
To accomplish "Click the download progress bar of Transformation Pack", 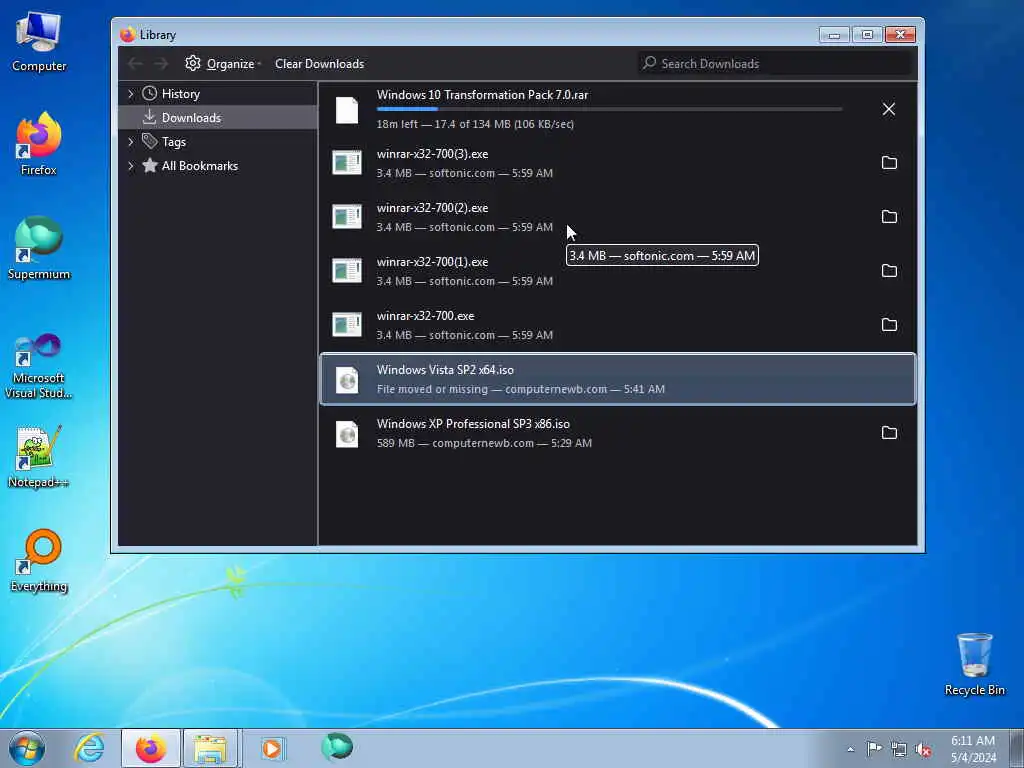I will pos(609,109).
